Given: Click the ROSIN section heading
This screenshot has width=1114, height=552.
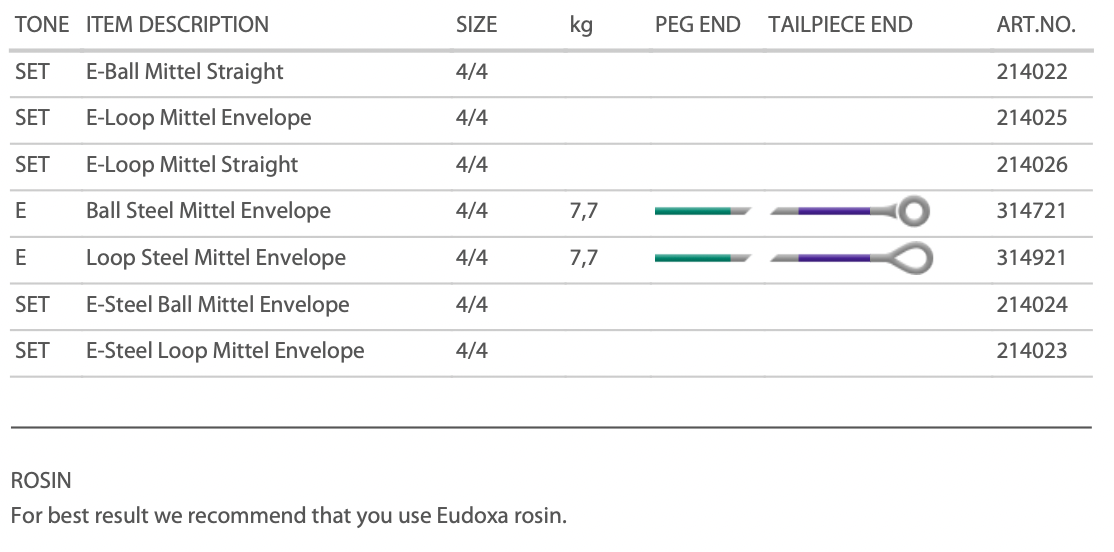Looking at the screenshot, I should pyautogui.click(x=41, y=481).
